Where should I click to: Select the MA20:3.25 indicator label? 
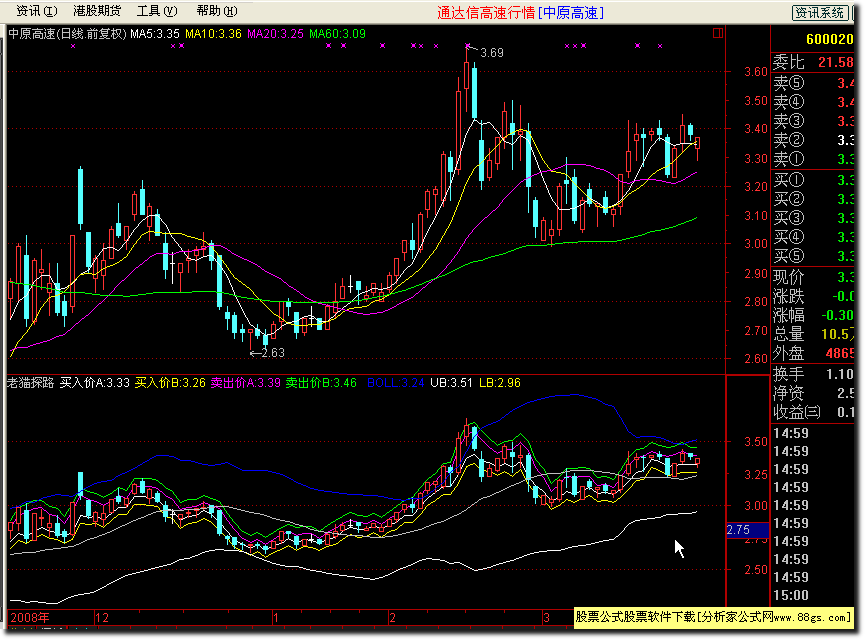(x=275, y=34)
